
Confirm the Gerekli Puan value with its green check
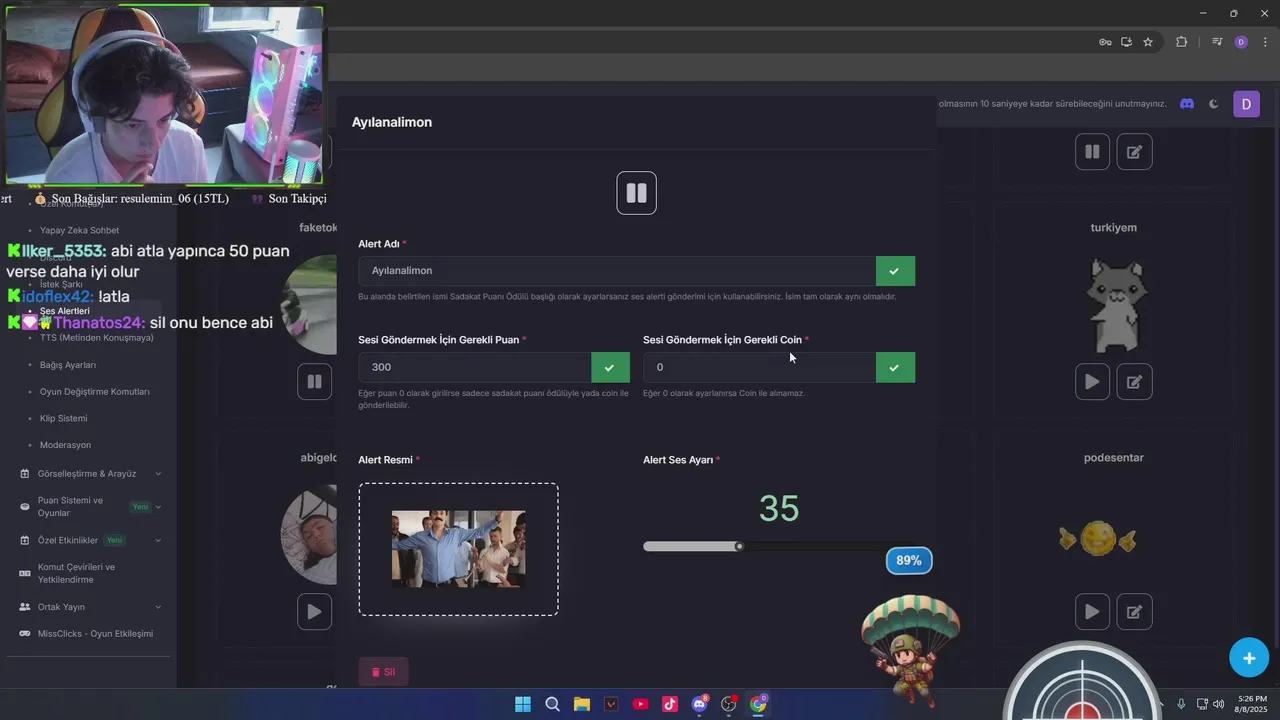(x=610, y=367)
